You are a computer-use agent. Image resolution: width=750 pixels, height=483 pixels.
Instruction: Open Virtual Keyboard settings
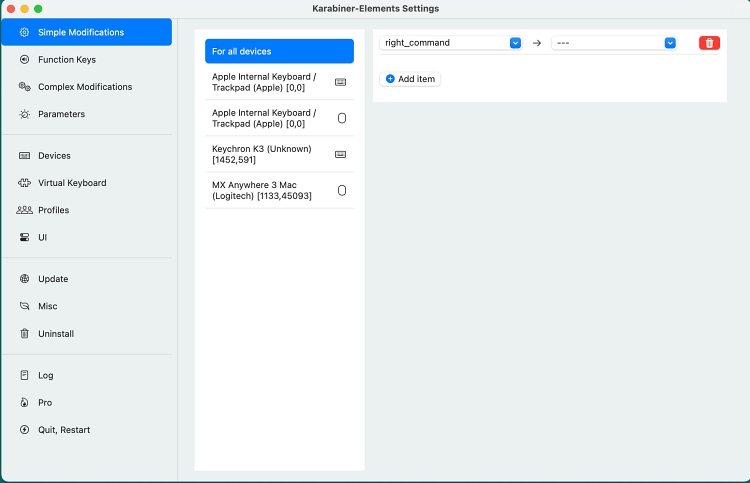point(87,183)
